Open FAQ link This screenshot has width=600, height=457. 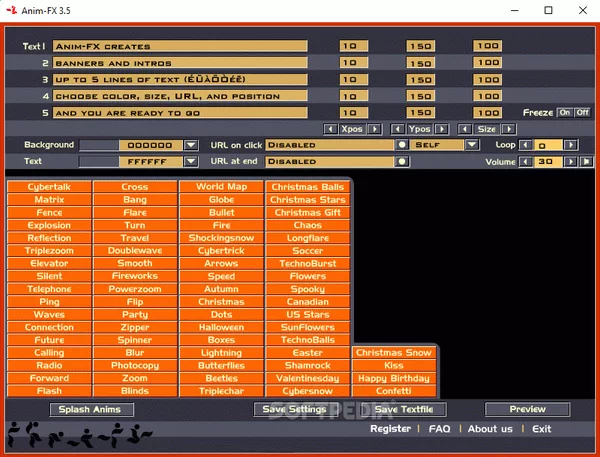tap(439, 429)
